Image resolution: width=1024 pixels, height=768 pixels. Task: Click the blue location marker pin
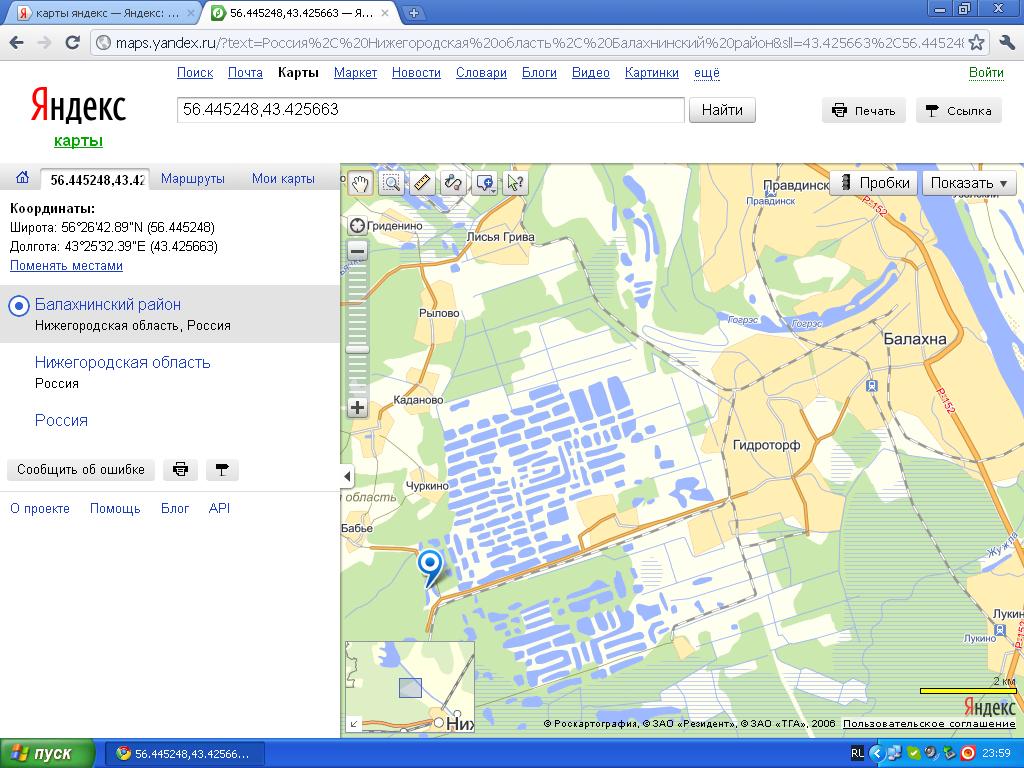click(430, 565)
